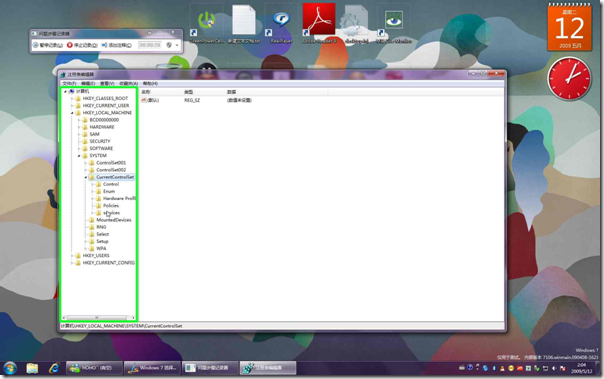Select the Enum subkey
604x379 pixels.
pyautogui.click(x=109, y=191)
